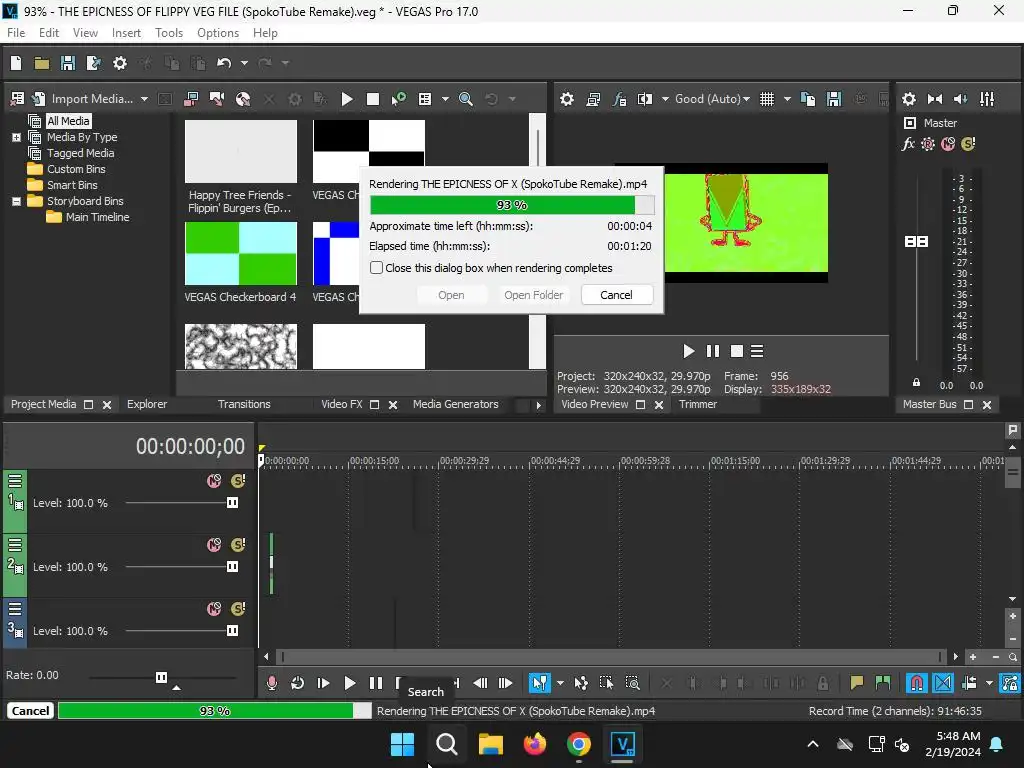
Task: Open overlays dropdown arrow beside grid icon
Action: [x=787, y=99]
